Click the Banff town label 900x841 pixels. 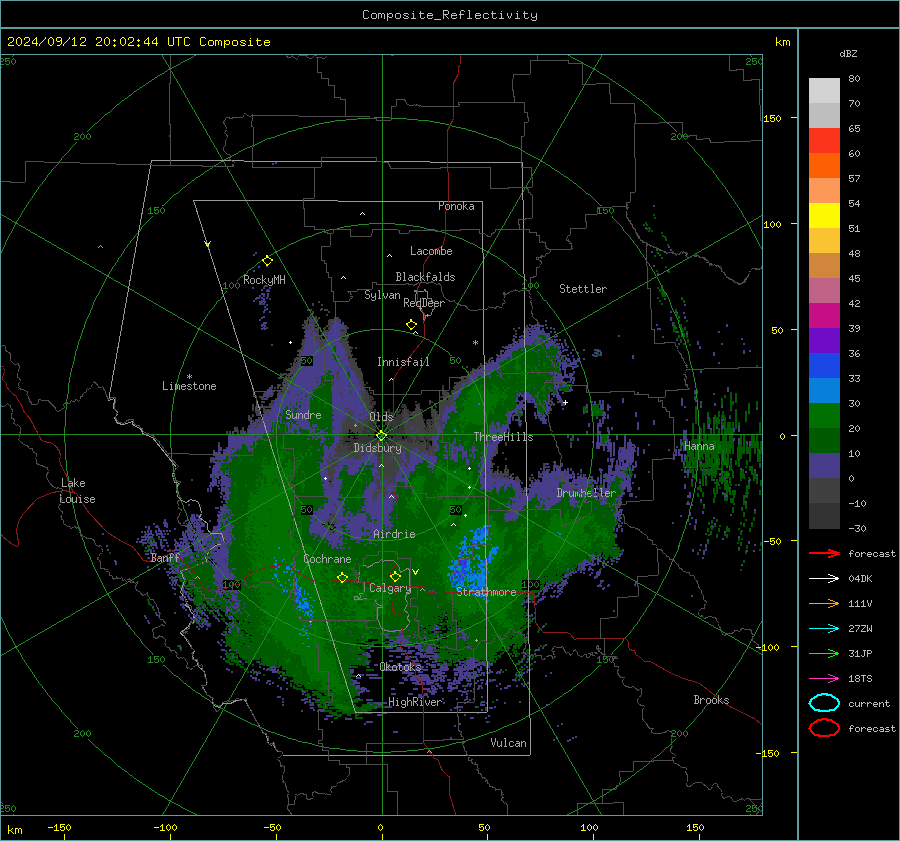(165, 557)
